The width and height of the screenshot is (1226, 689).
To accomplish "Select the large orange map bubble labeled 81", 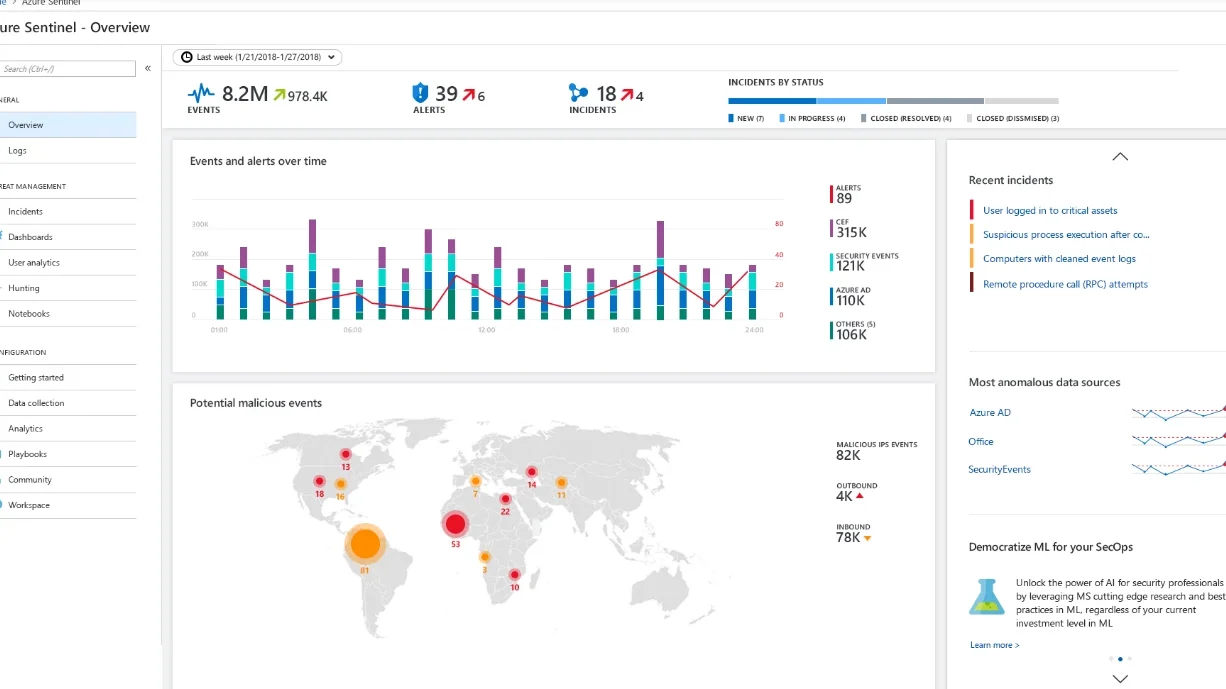I will [x=366, y=544].
